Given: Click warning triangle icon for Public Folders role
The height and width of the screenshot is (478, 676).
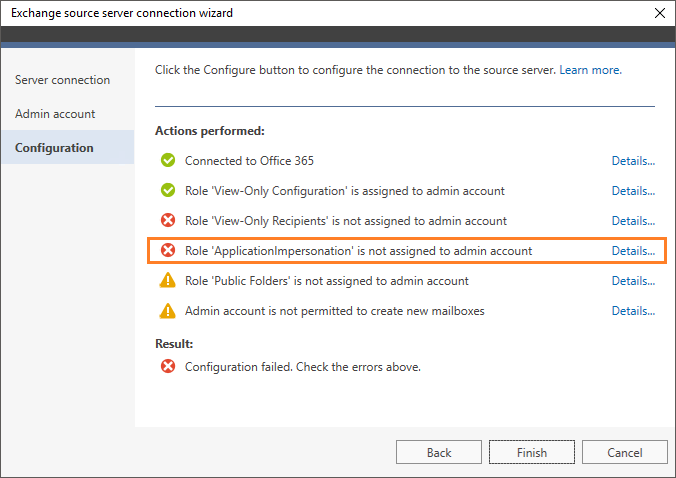Looking at the screenshot, I should coord(168,280).
